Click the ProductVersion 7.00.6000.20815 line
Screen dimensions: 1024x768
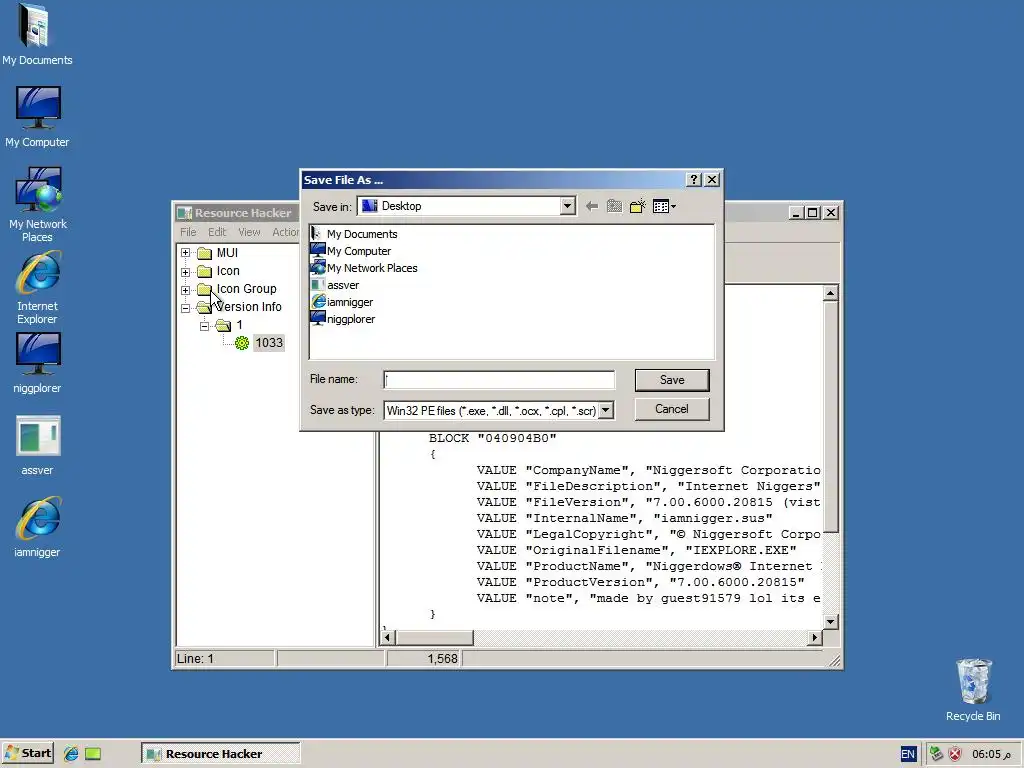tap(640, 582)
